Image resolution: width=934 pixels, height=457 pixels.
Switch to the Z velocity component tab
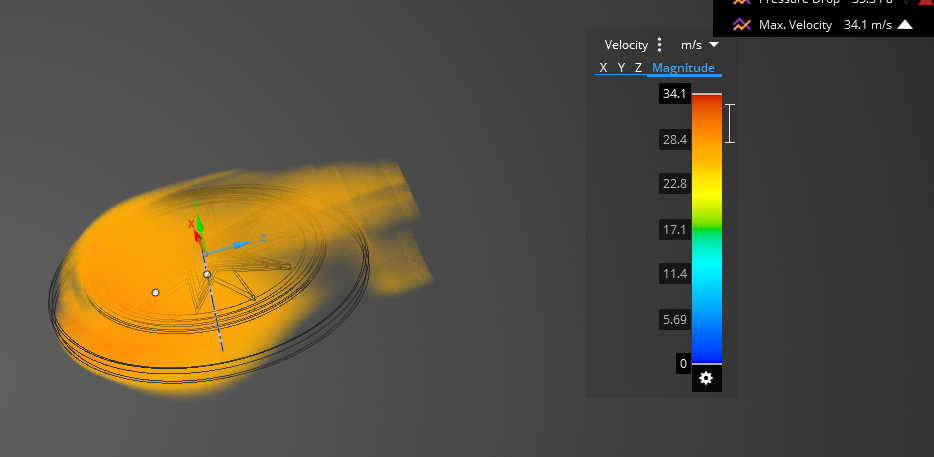click(639, 68)
